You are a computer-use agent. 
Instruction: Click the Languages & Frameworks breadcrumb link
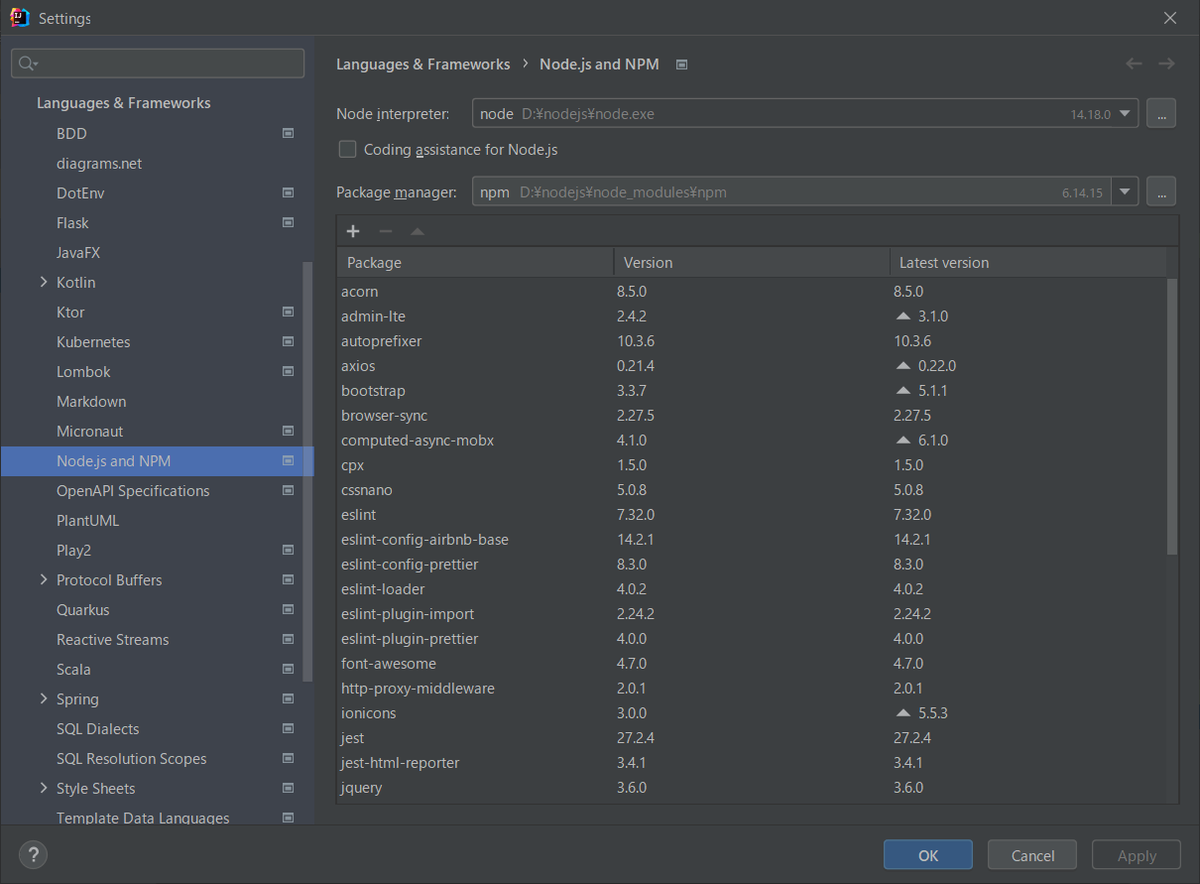click(423, 64)
